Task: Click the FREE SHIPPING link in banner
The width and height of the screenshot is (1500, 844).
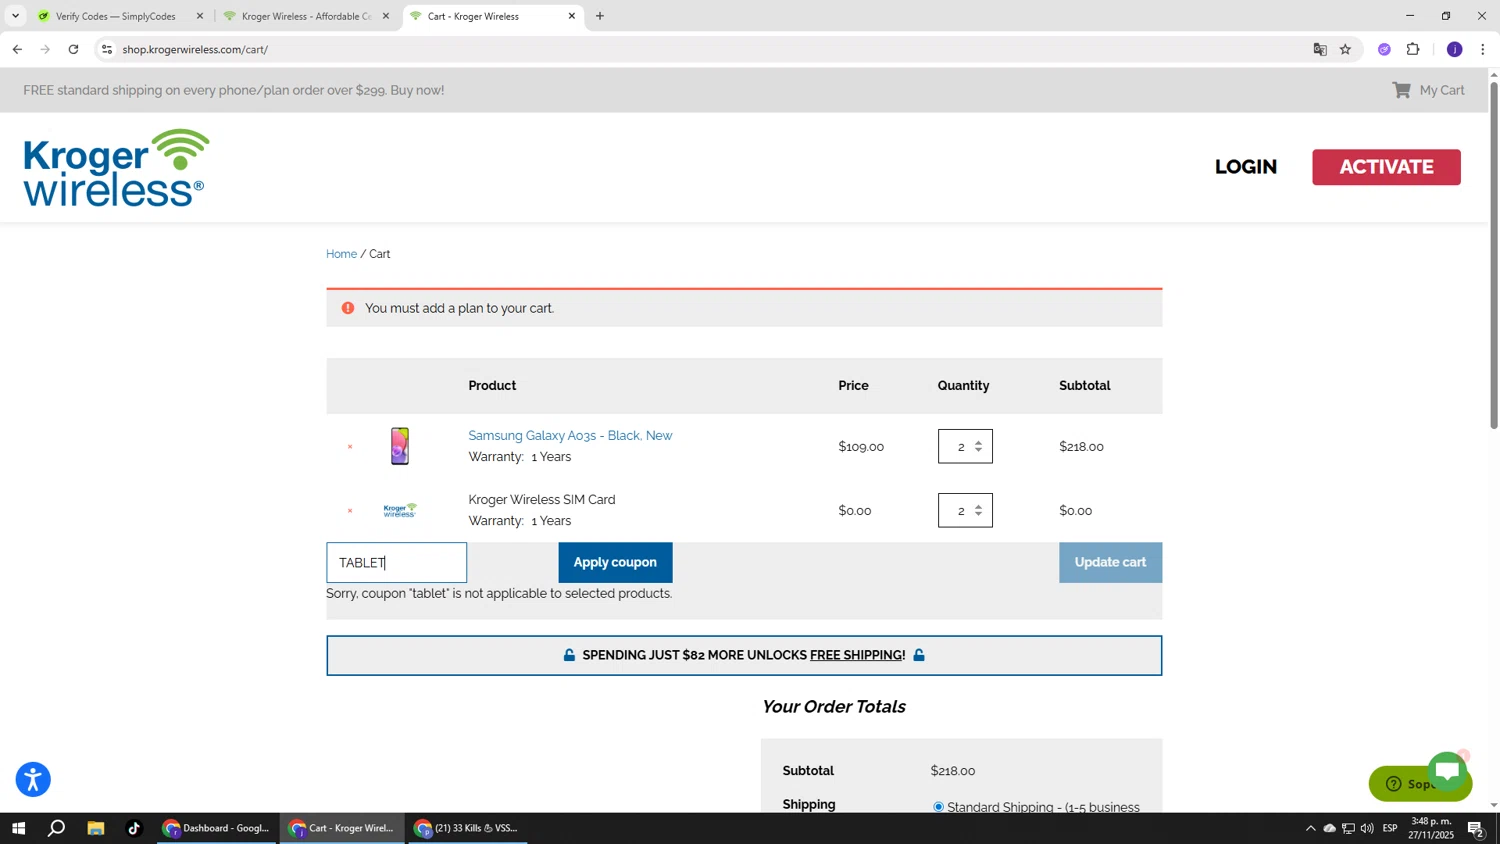Action: 857,655
